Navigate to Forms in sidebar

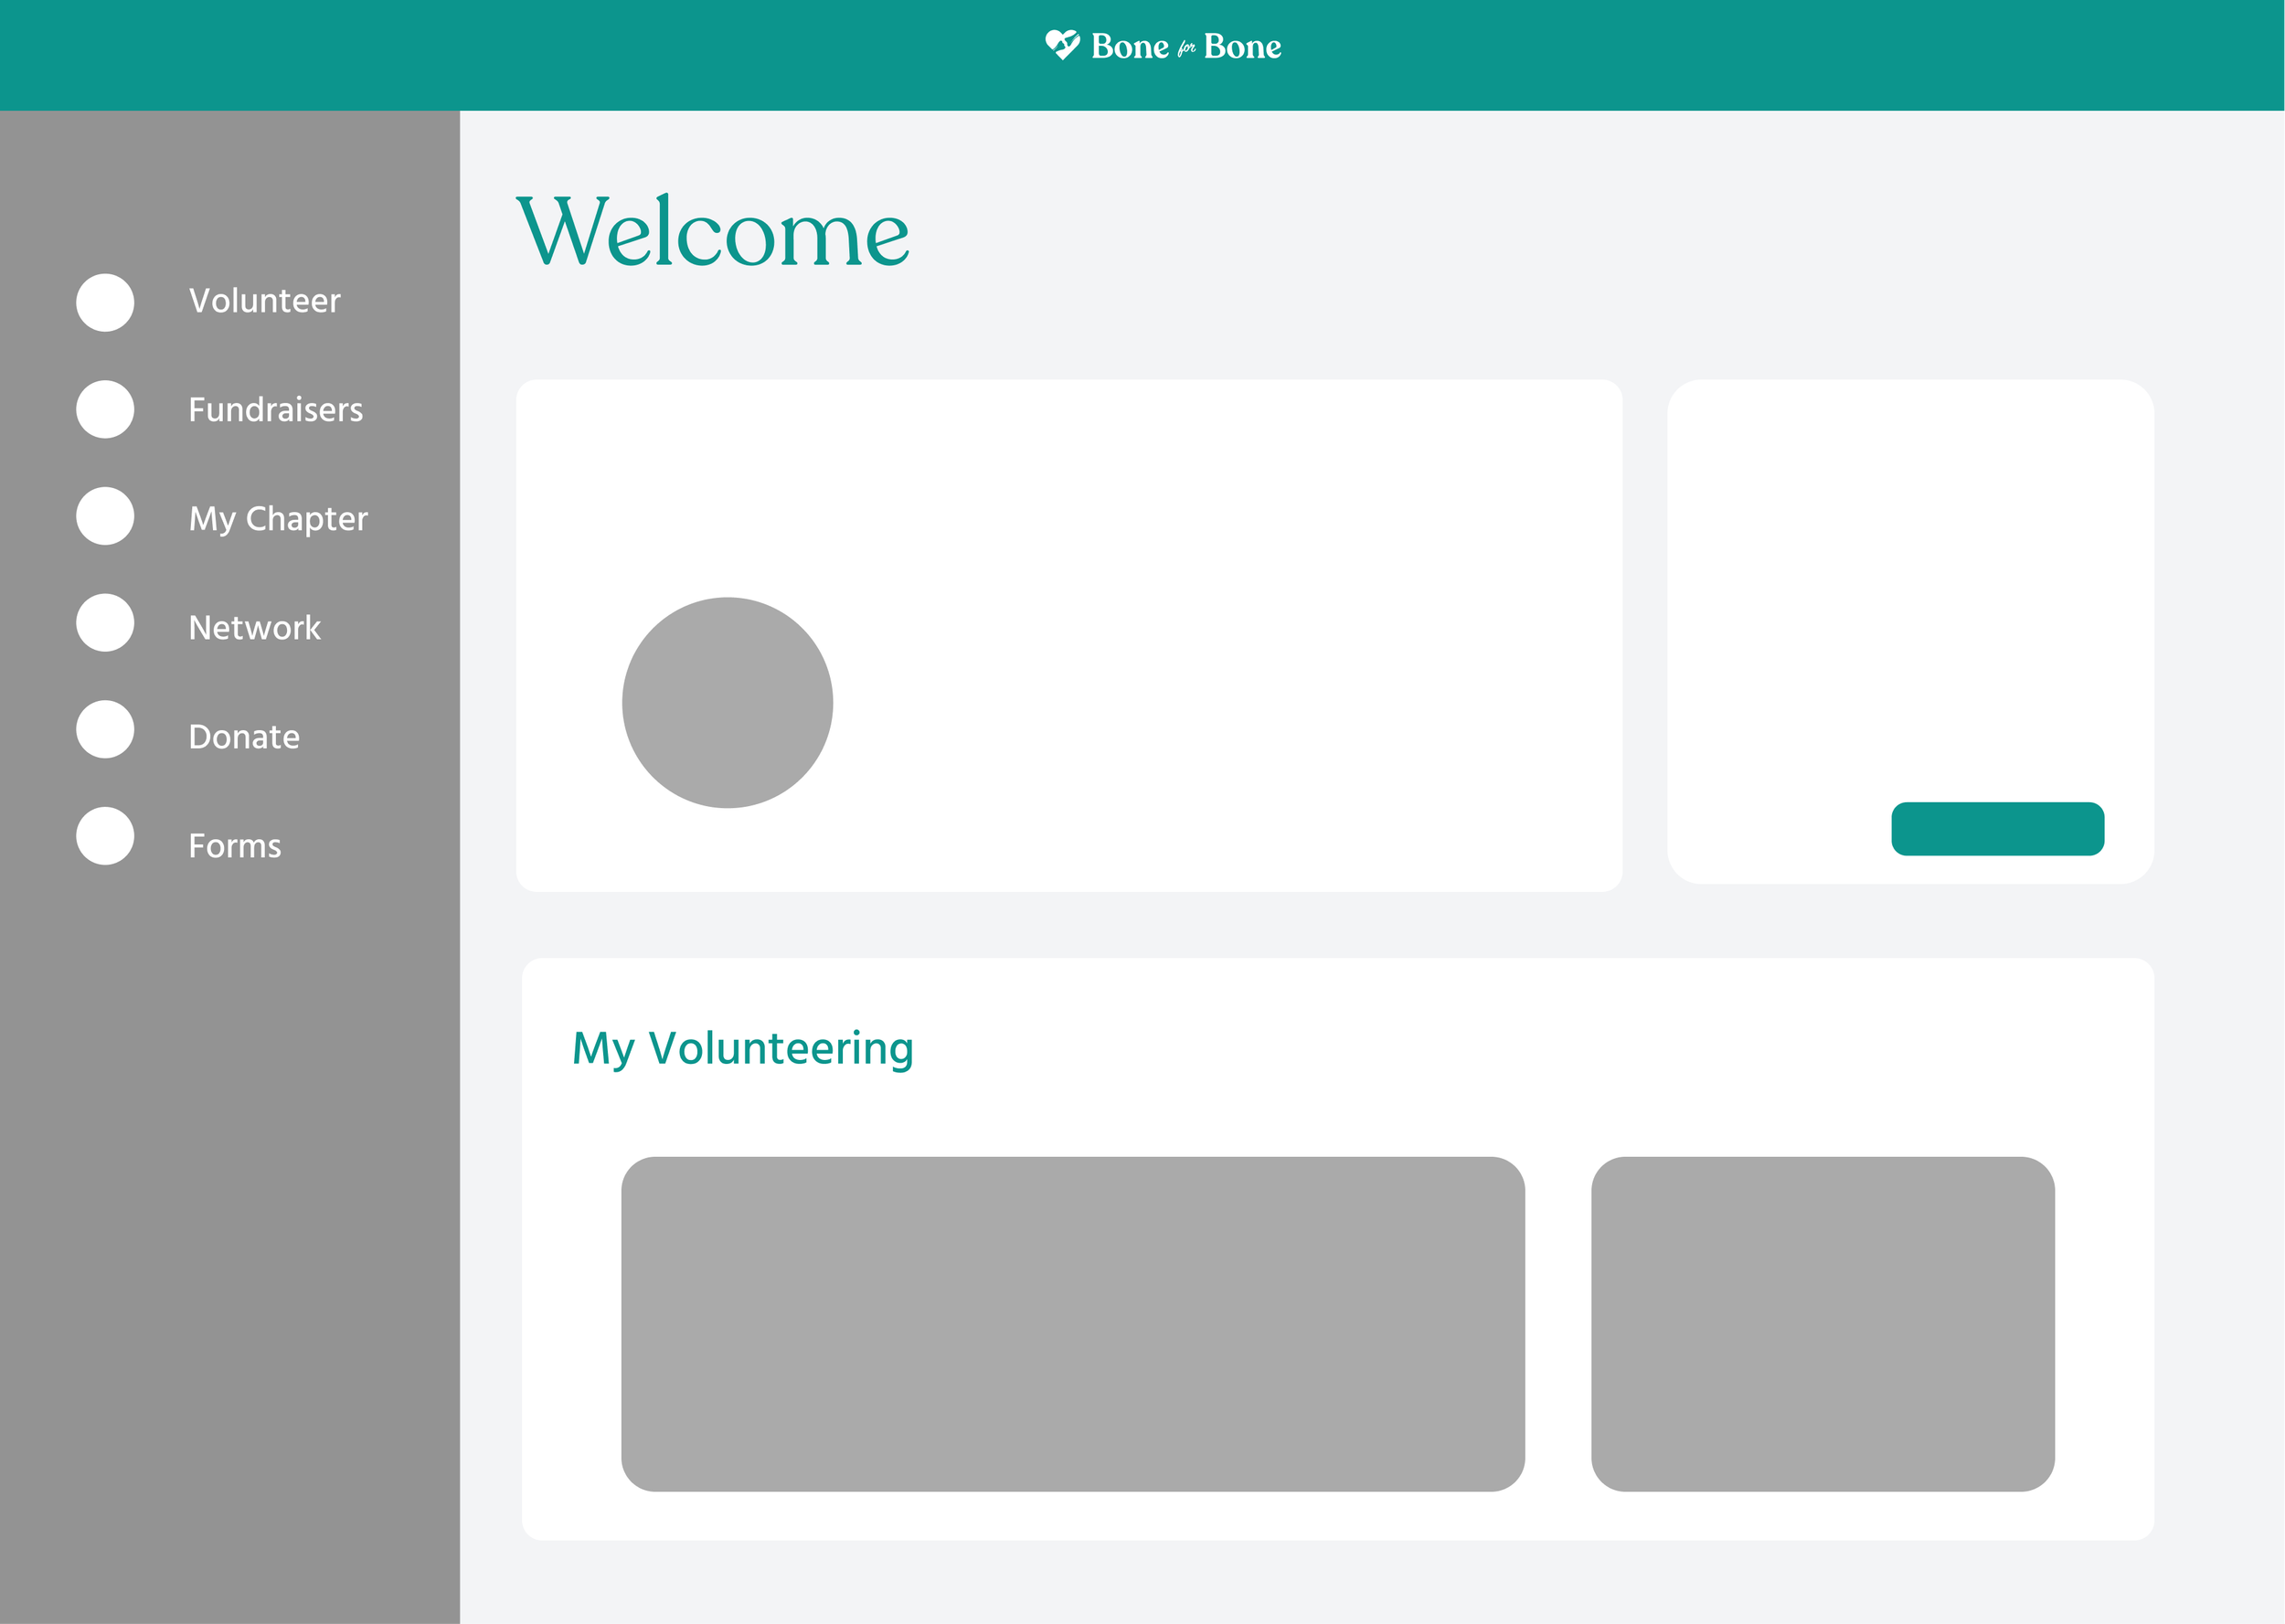(x=235, y=846)
